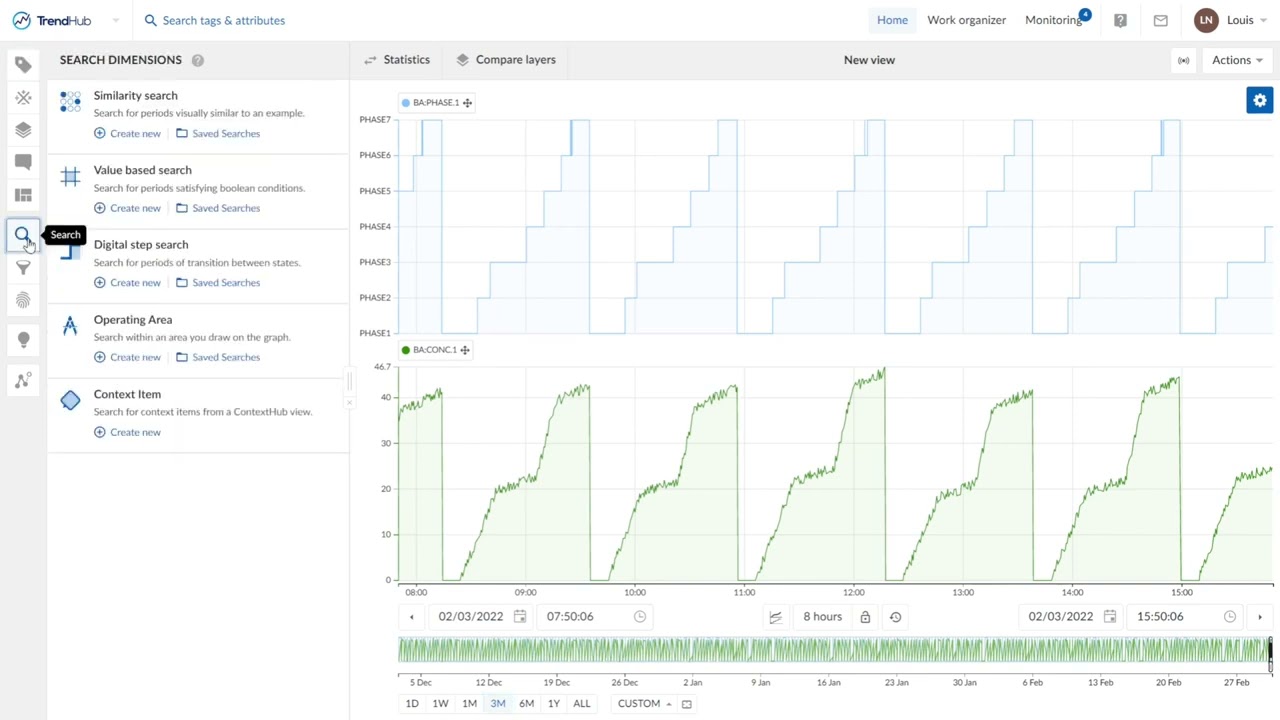
Task: Open the dropdown arrow beside TrendHub logo
Action: [x=116, y=20]
